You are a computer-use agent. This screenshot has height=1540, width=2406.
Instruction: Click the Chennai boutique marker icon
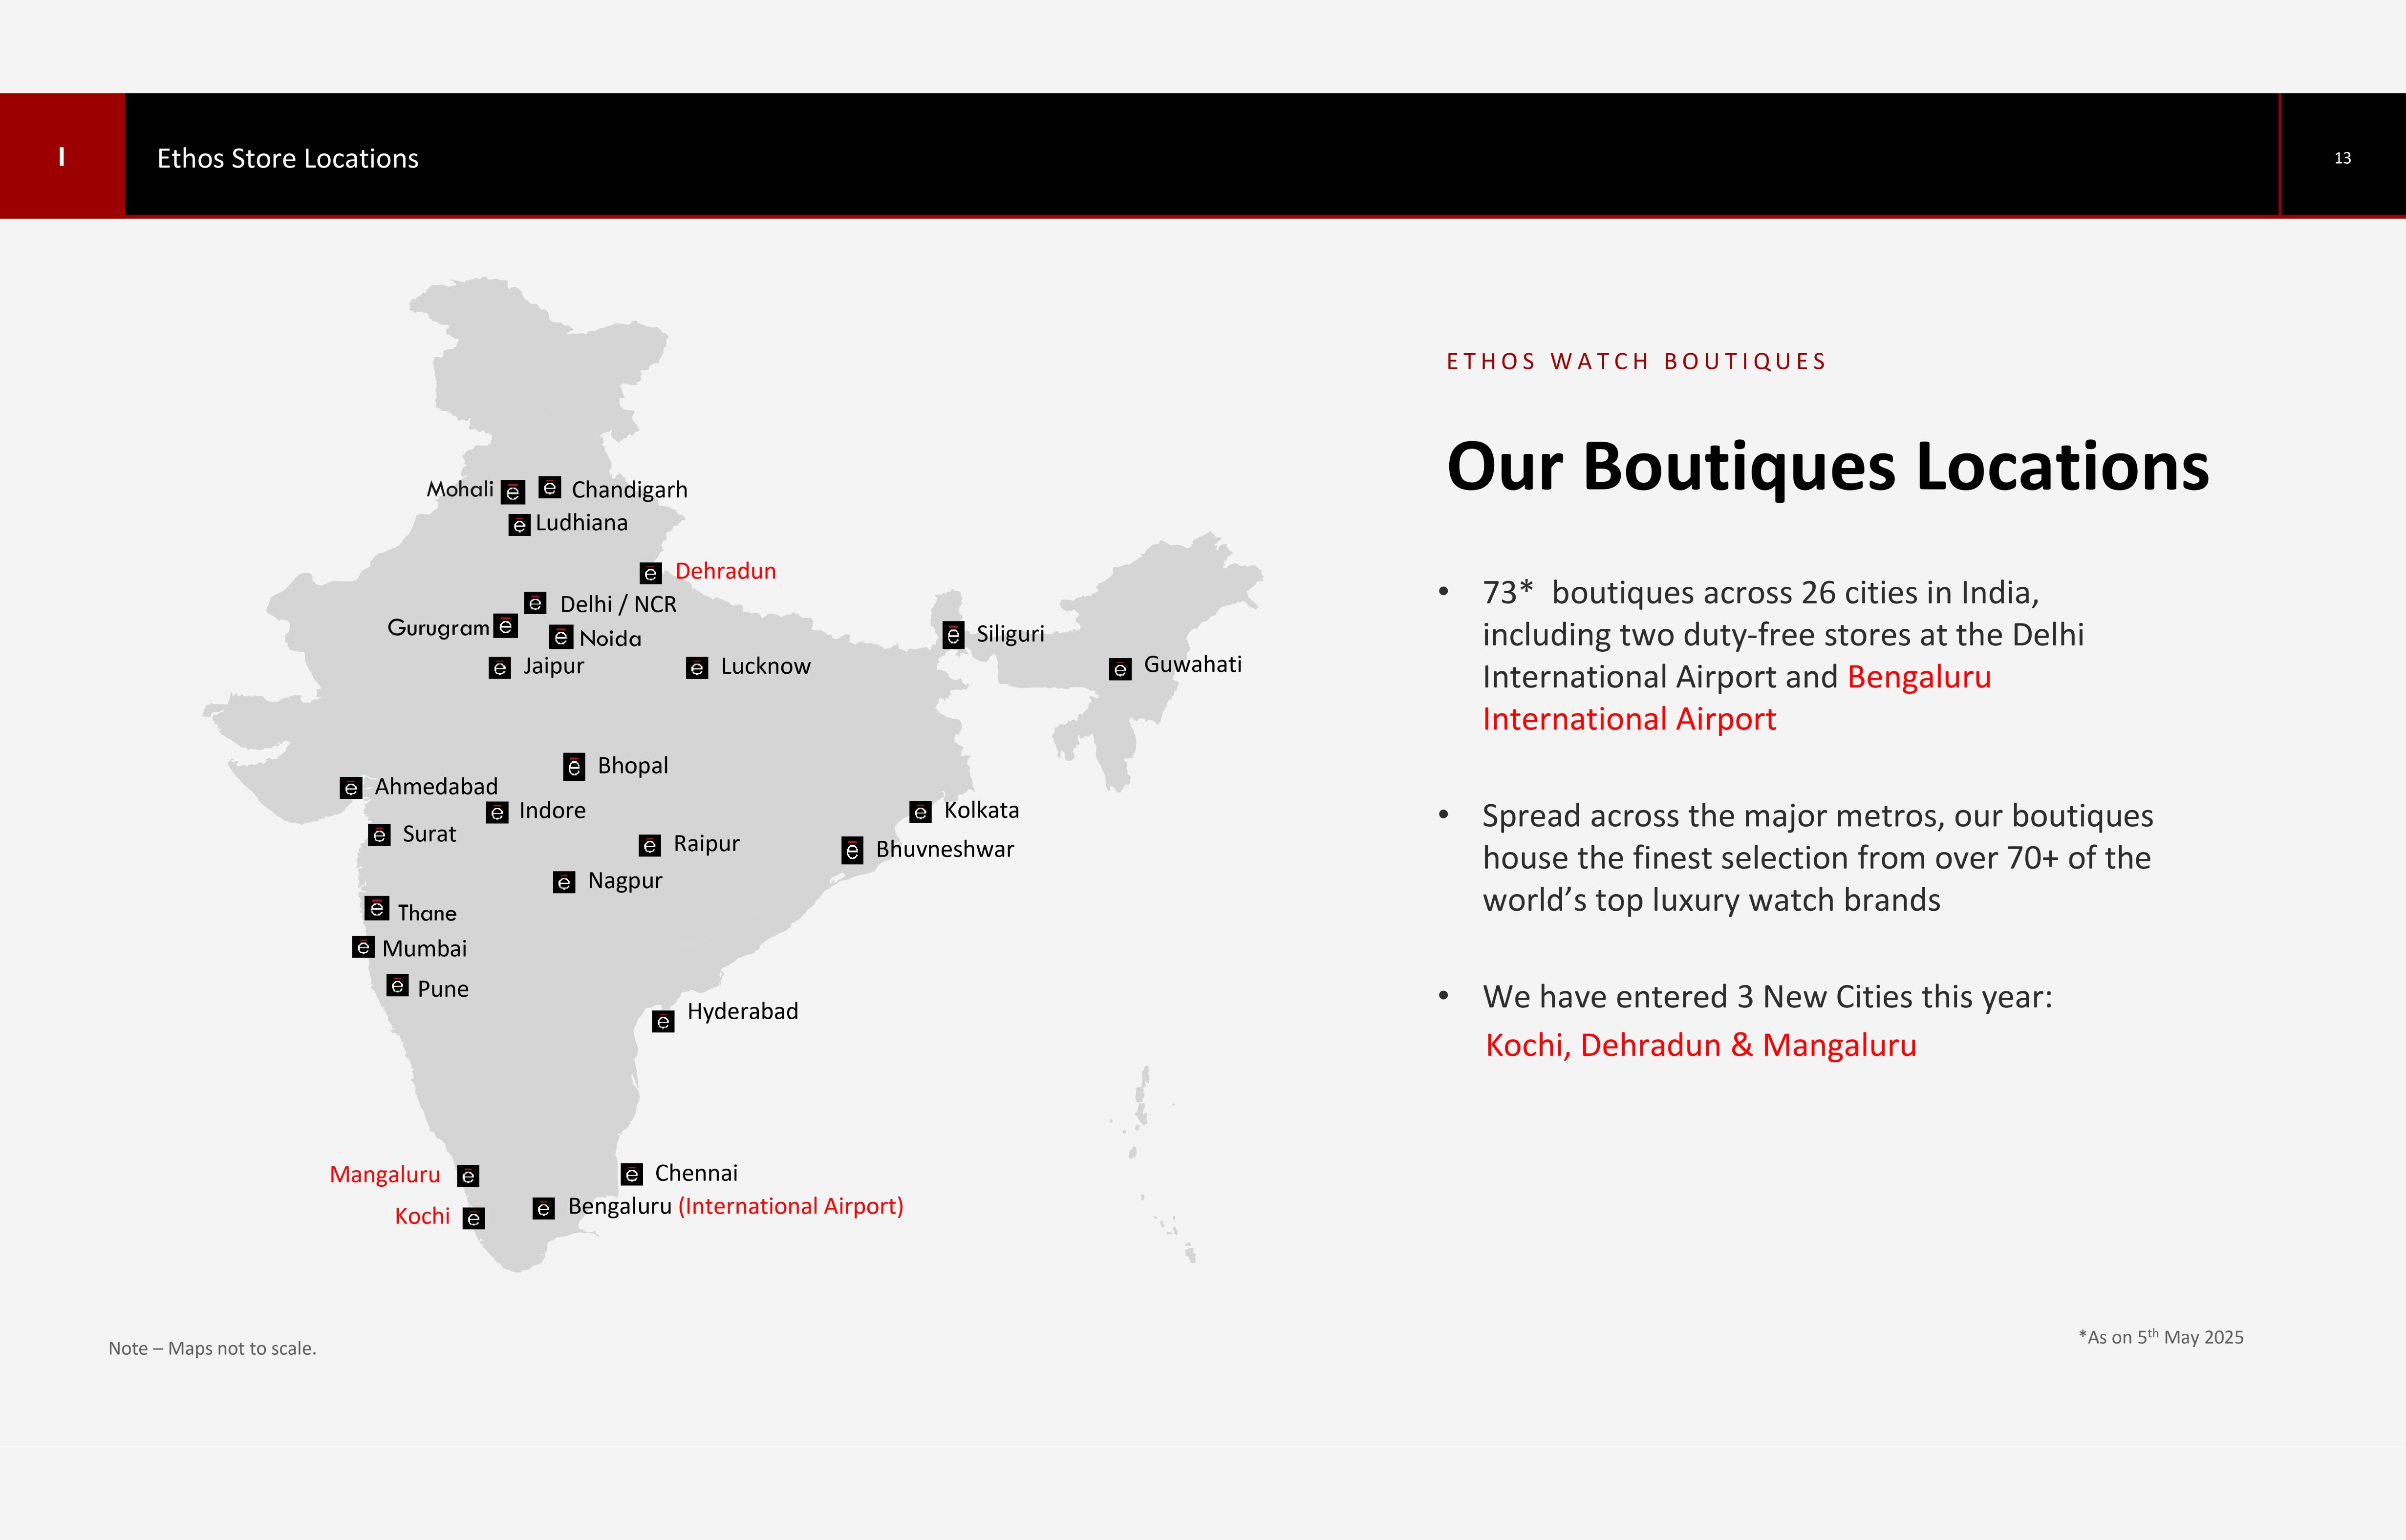[x=632, y=1174]
